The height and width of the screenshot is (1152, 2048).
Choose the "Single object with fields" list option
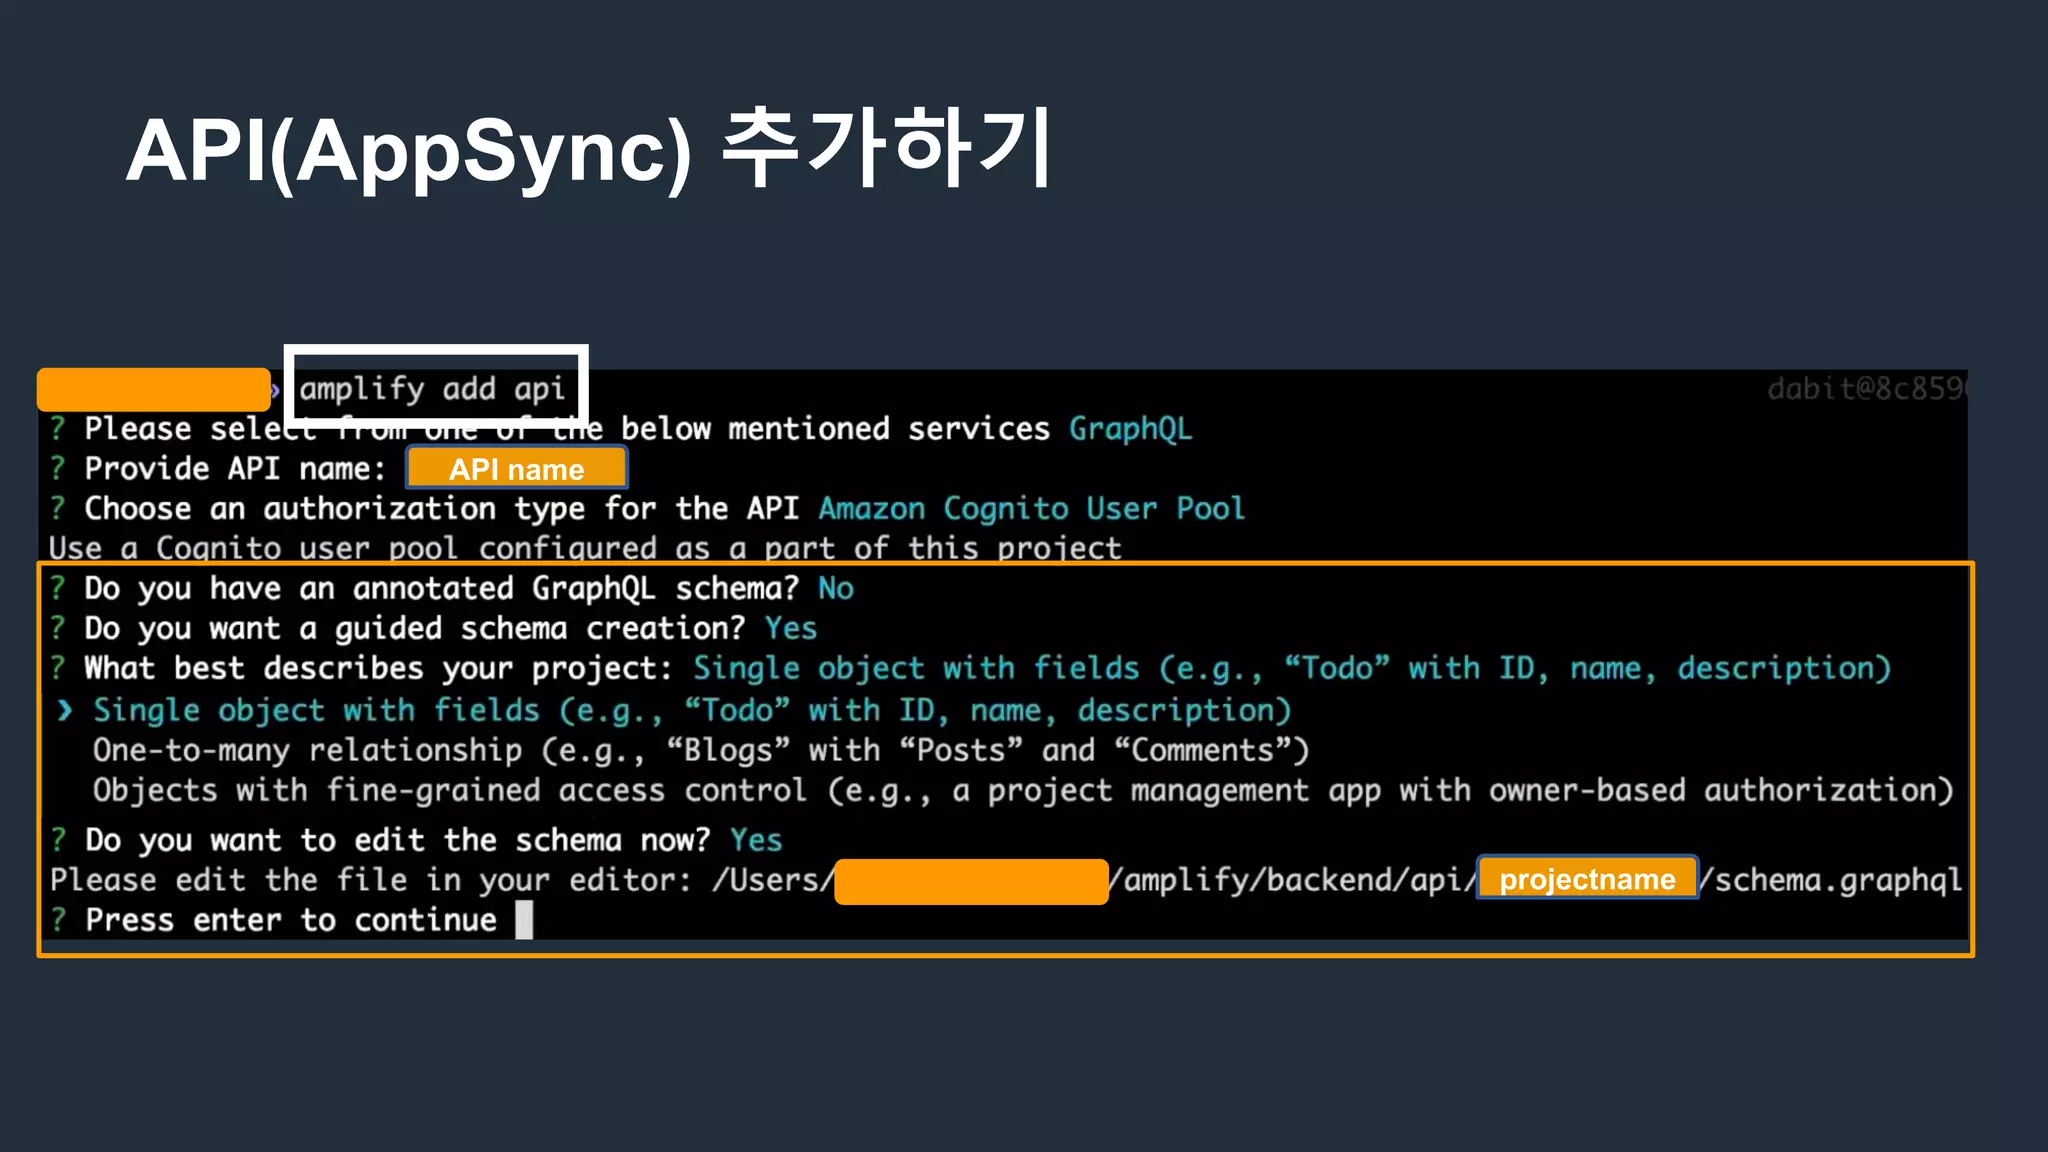tap(692, 710)
